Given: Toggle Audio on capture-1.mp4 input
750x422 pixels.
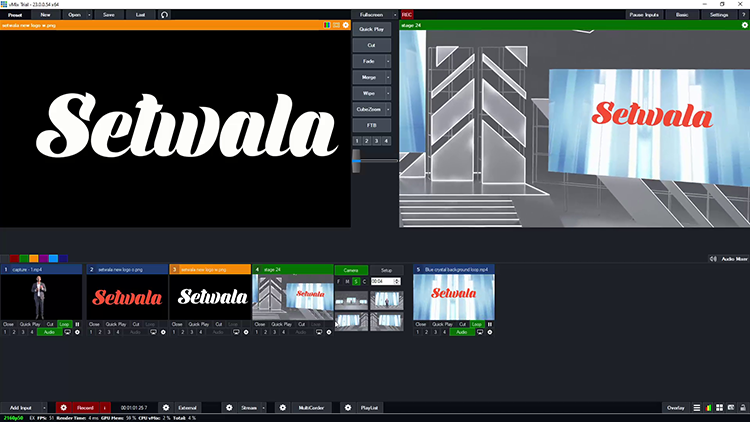Looking at the screenshot, I should (x=47, y=331).
